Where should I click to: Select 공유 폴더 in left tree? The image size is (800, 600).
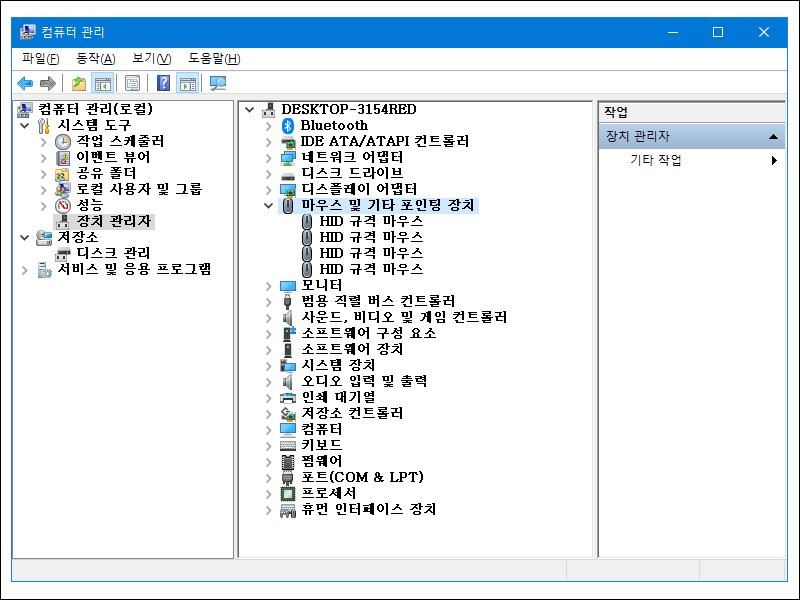click(x=106, y=173)
